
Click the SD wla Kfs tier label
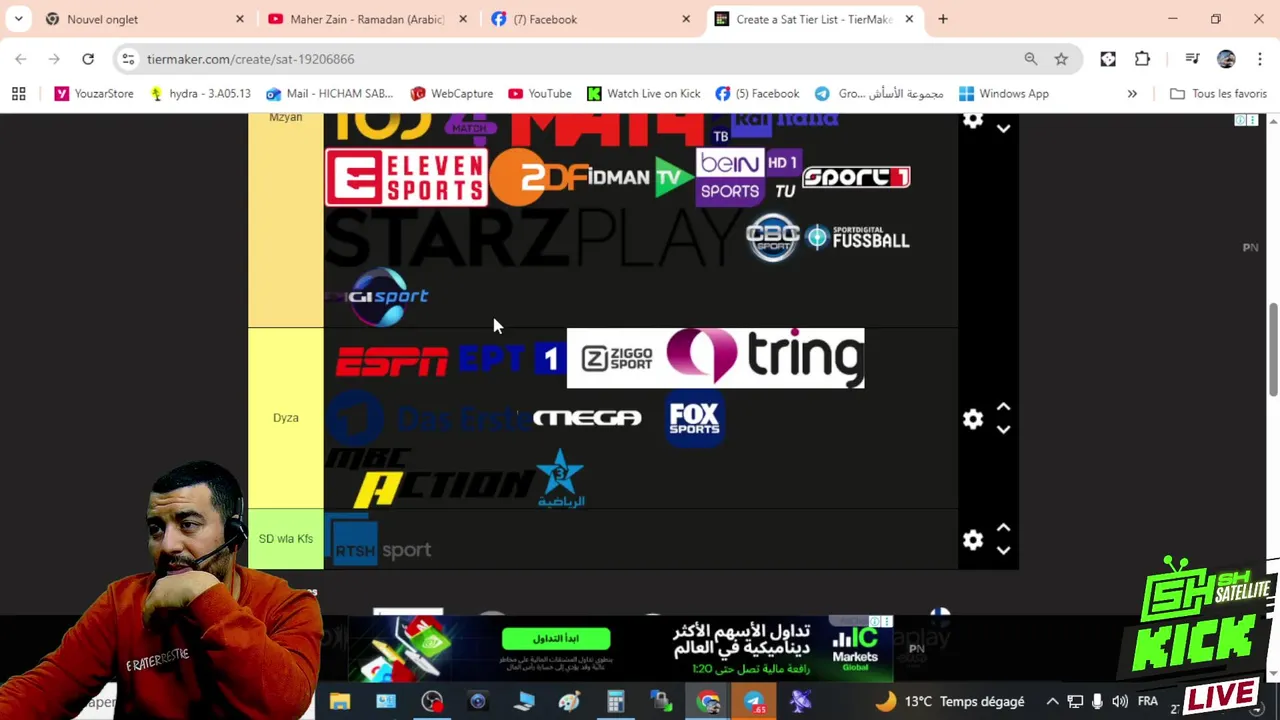tap(286, 539)
